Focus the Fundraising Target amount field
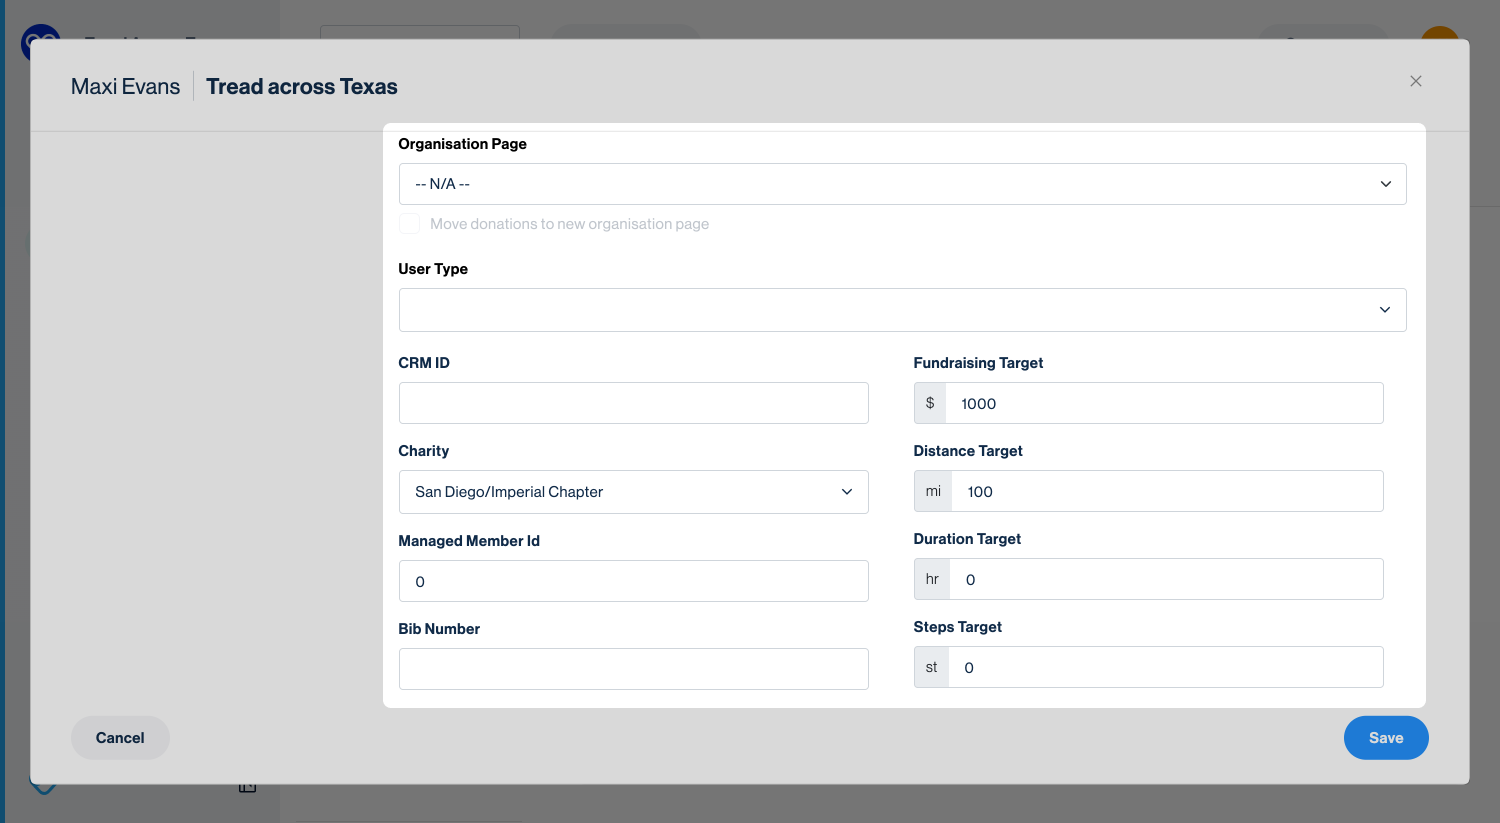The width and height of the screenshot is (1500, 823). pyautogui.click(x=1163, y=403)
